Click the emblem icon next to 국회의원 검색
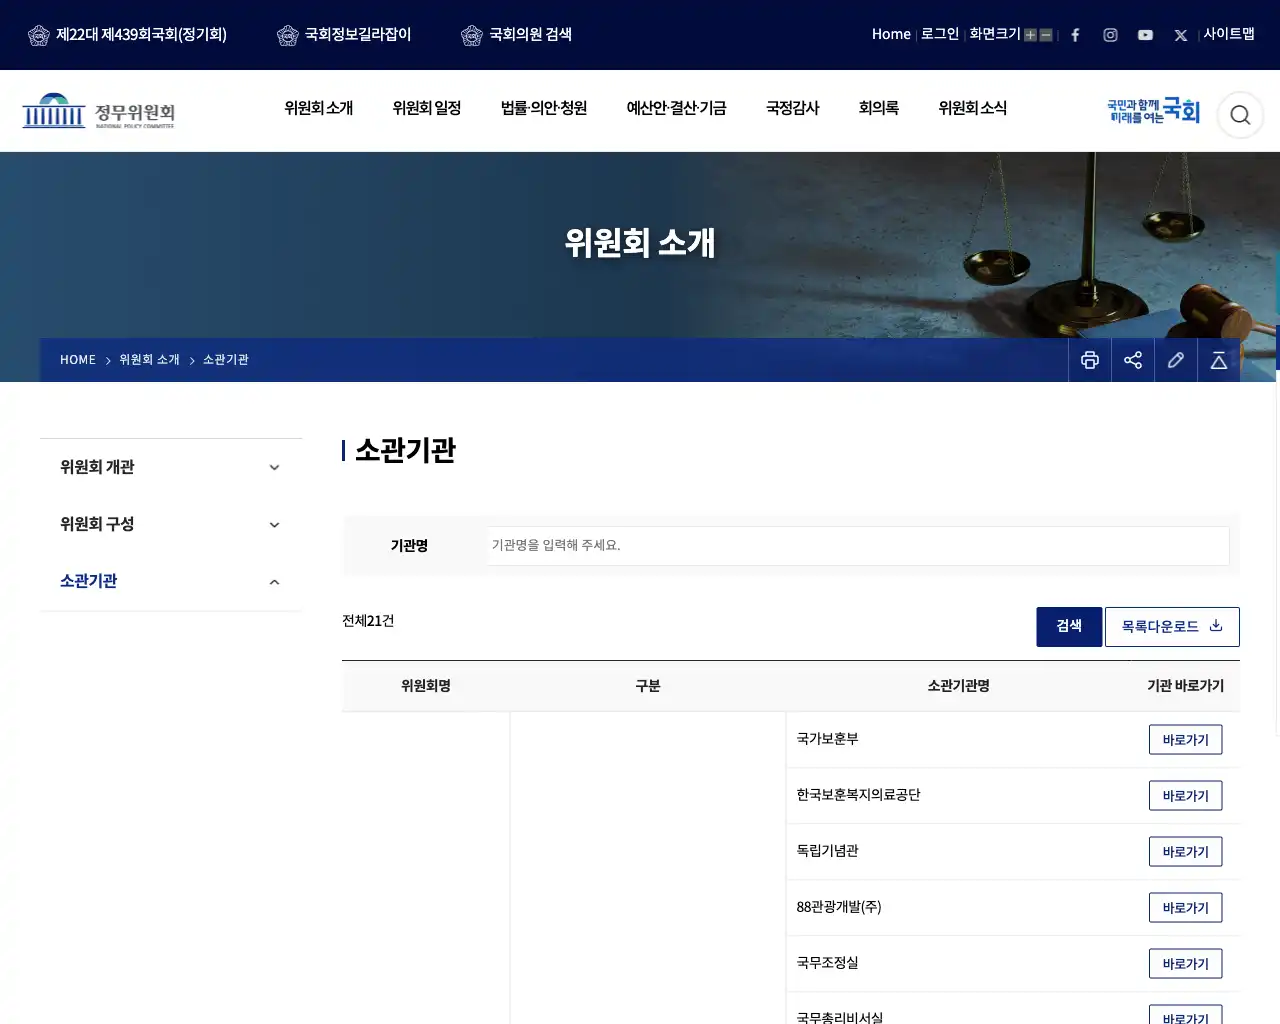 [472, 35]
